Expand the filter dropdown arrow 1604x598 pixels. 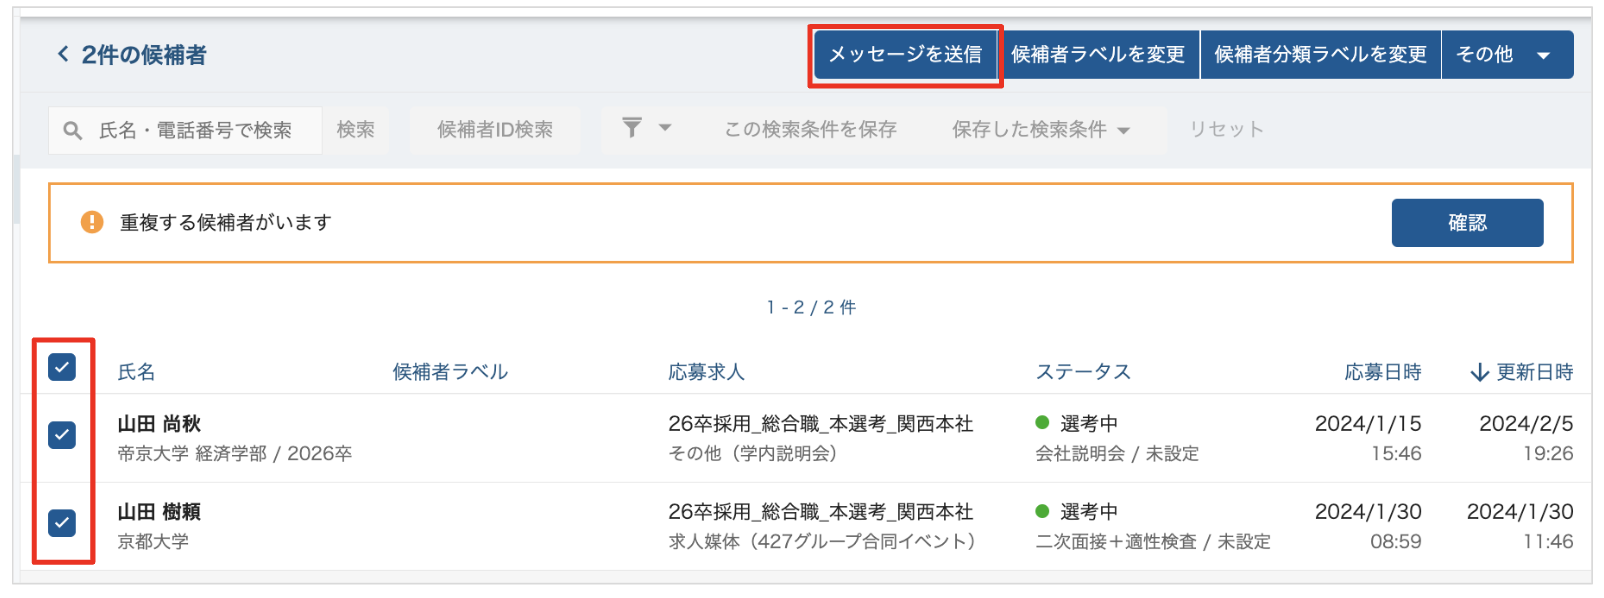(x=665, y=128)
